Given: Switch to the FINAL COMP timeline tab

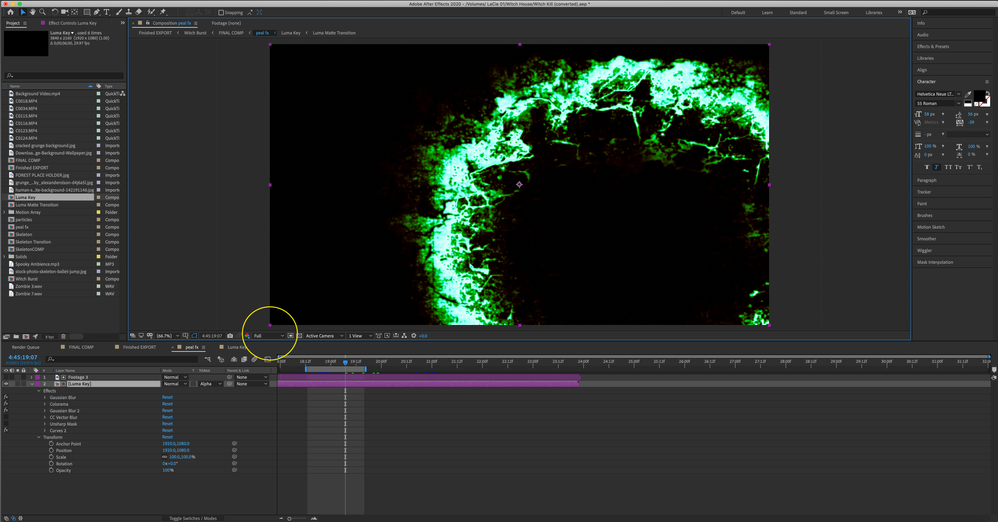Looking at the screenshot, I should (x=80, y=347).
